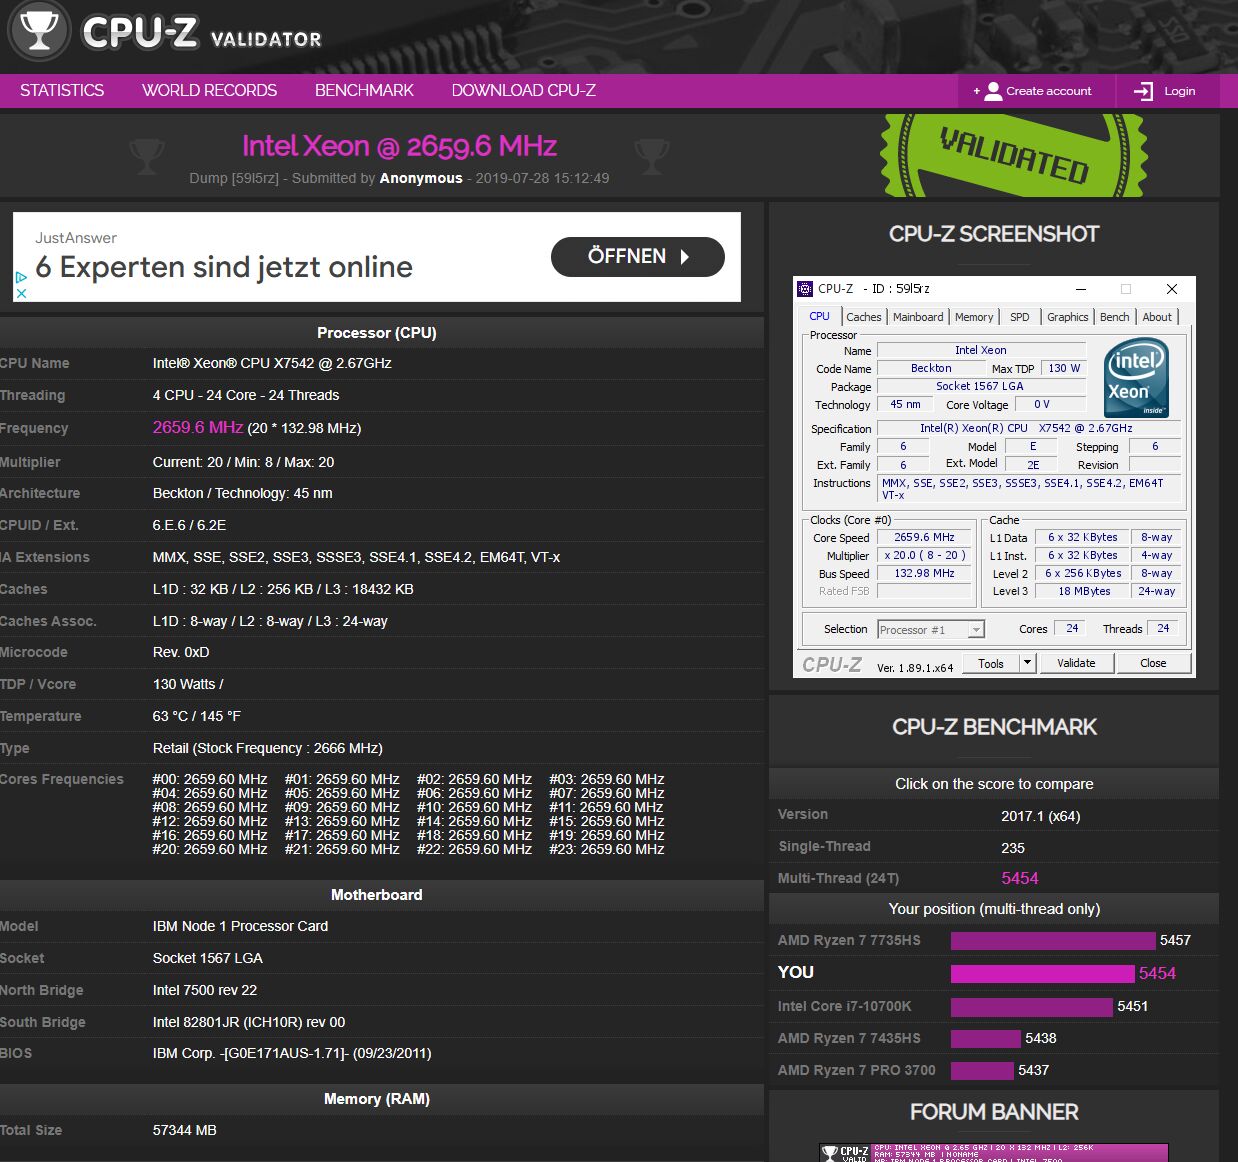Click the ÖFFNEN ad button

637,257
